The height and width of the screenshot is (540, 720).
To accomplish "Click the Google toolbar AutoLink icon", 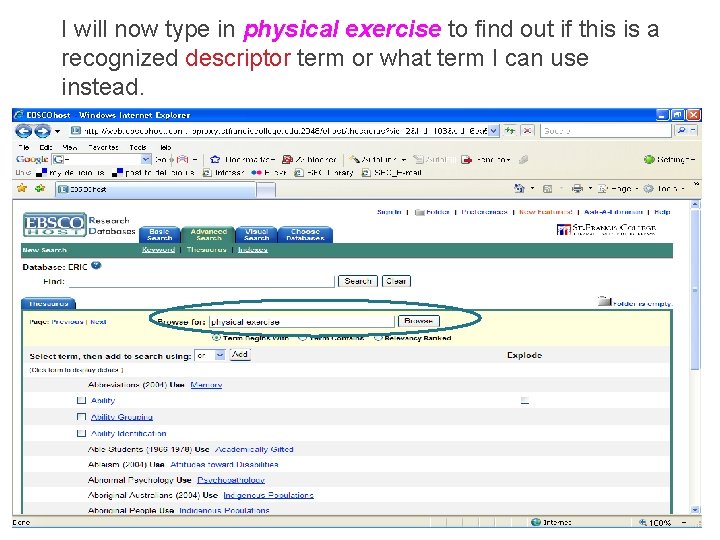I will (354, 159).
